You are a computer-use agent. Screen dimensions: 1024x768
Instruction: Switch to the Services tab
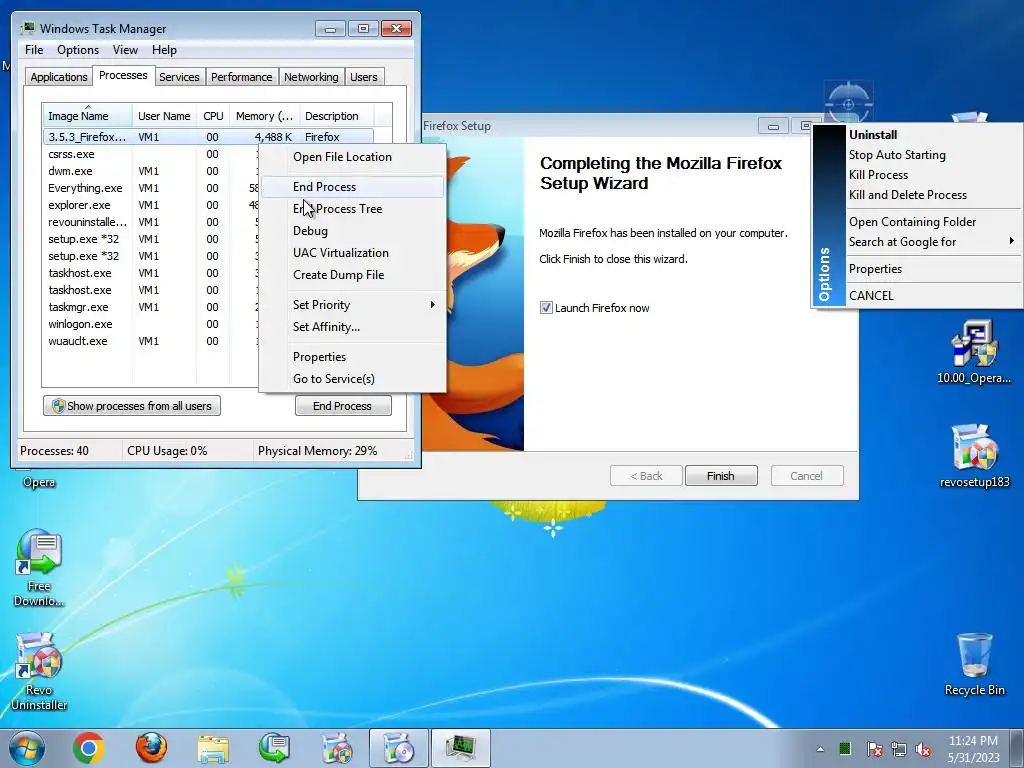pos(179,77)
